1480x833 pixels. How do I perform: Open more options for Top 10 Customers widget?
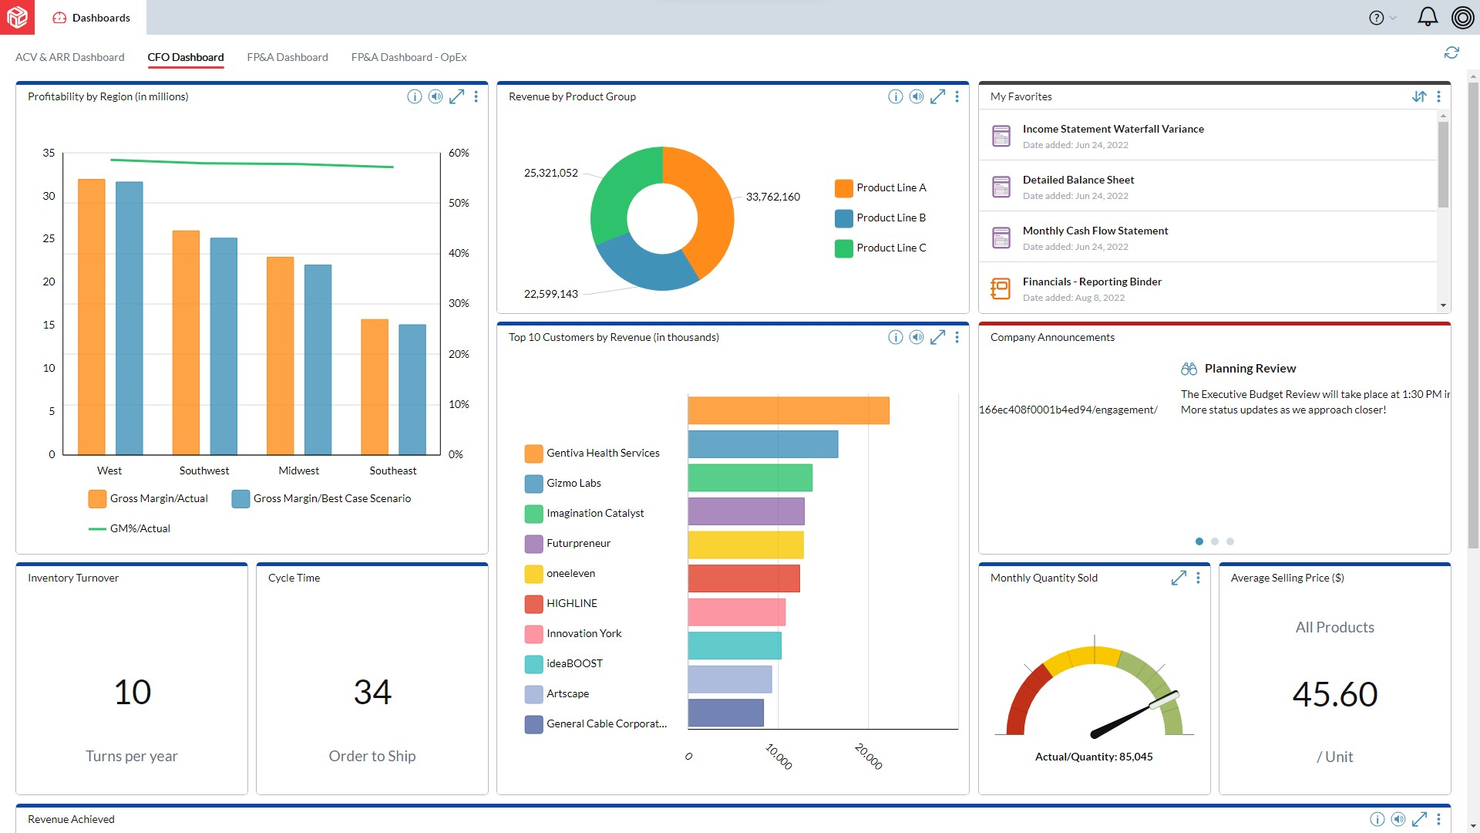point(956,337)
